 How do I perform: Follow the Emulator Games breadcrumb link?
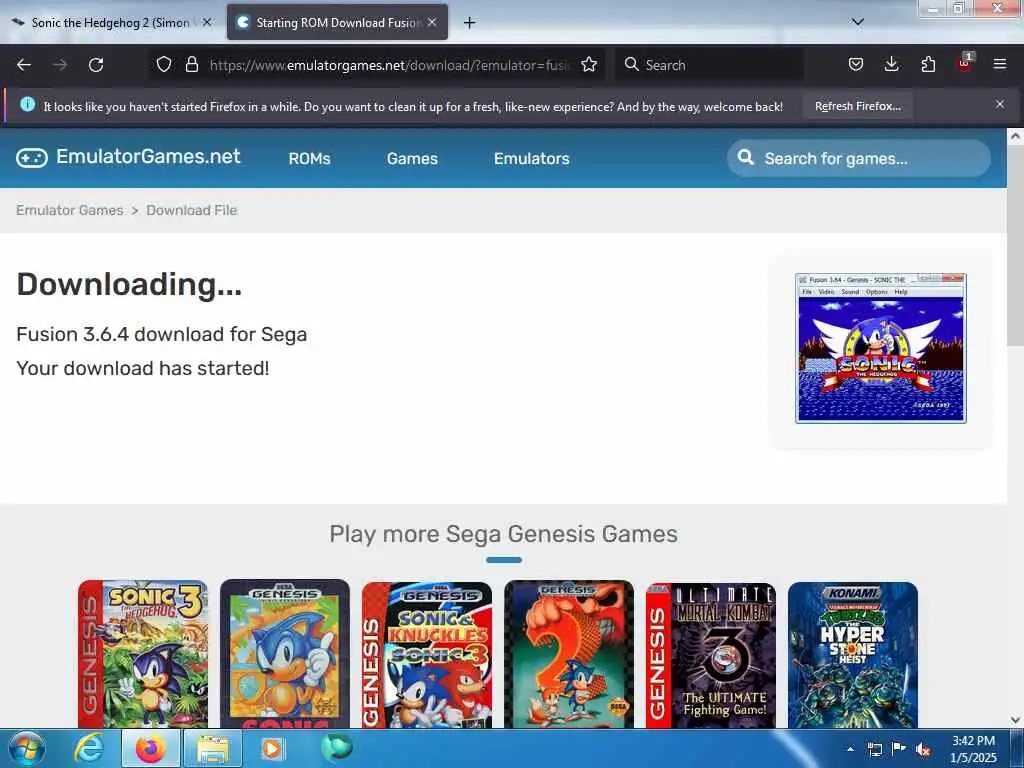[x=70, y=210]
